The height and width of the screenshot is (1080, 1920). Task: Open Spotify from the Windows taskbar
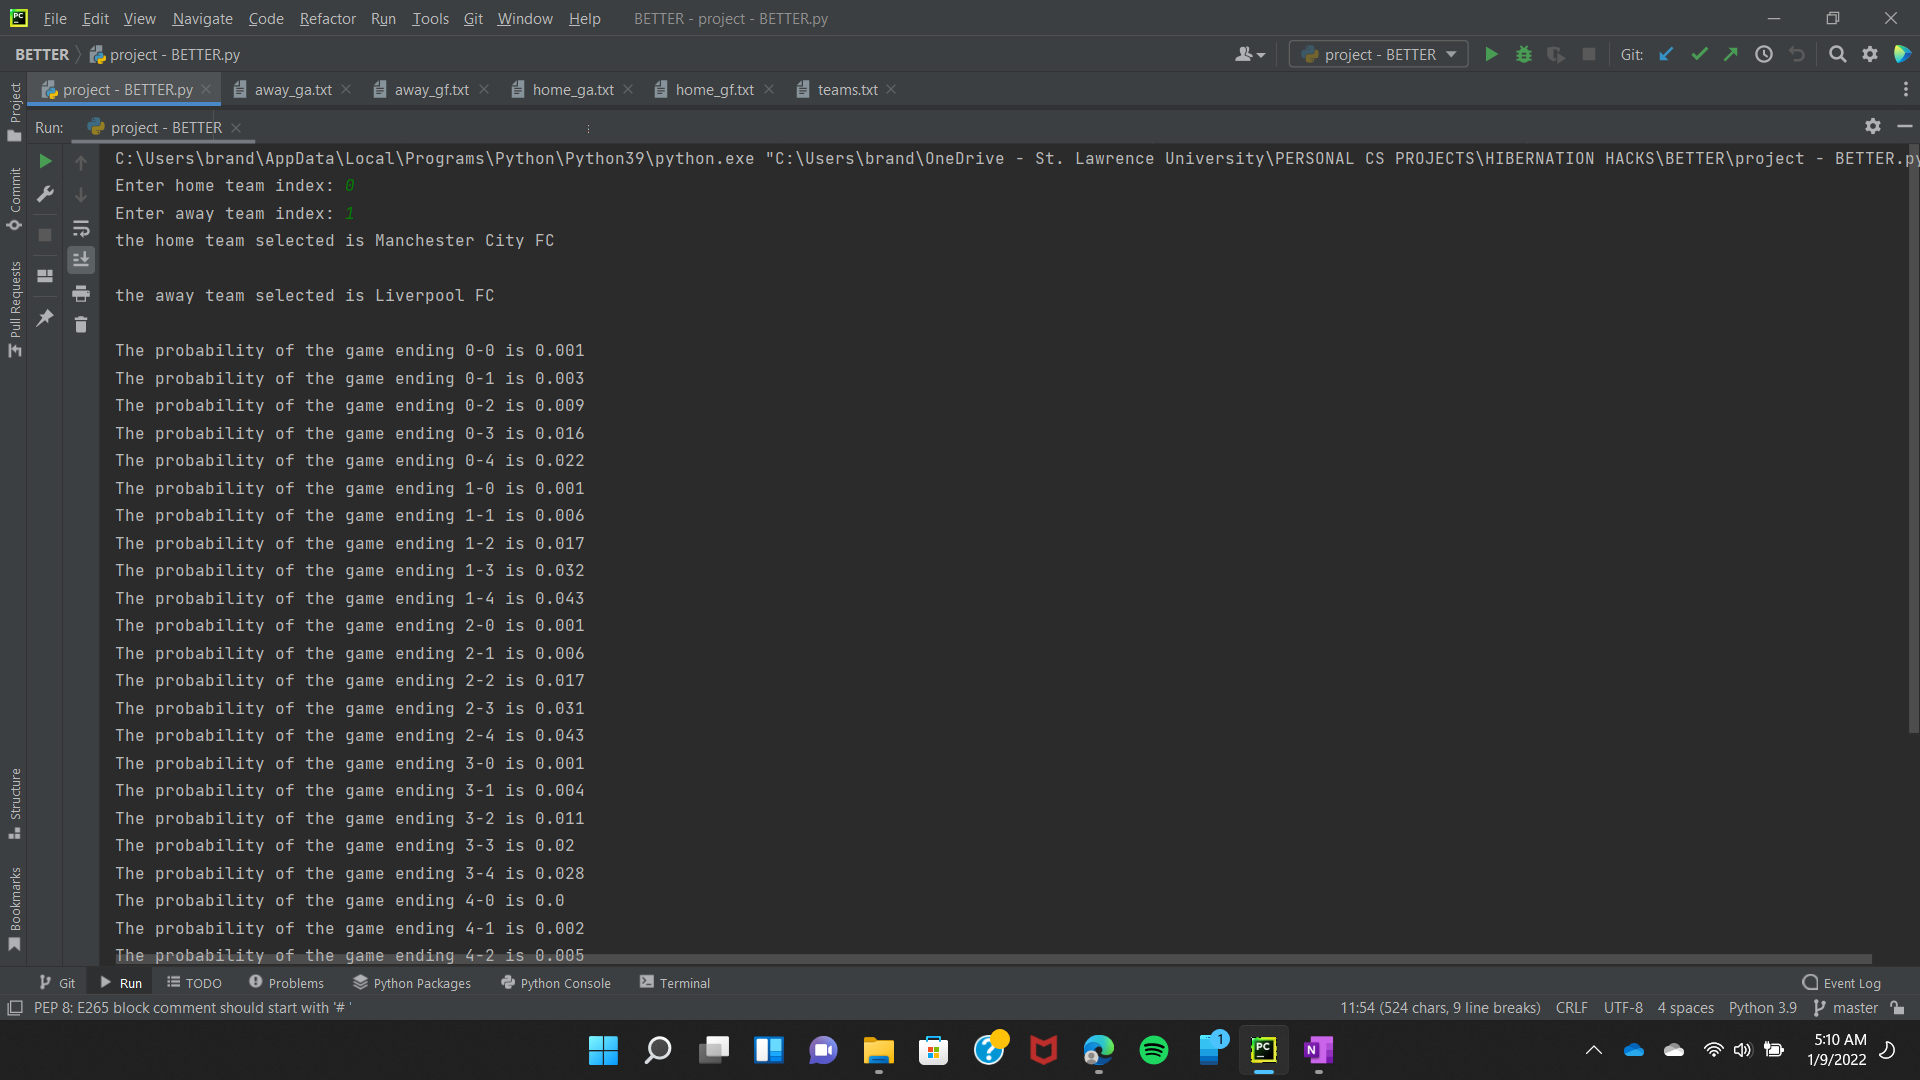click(x=1153, y=1050)
